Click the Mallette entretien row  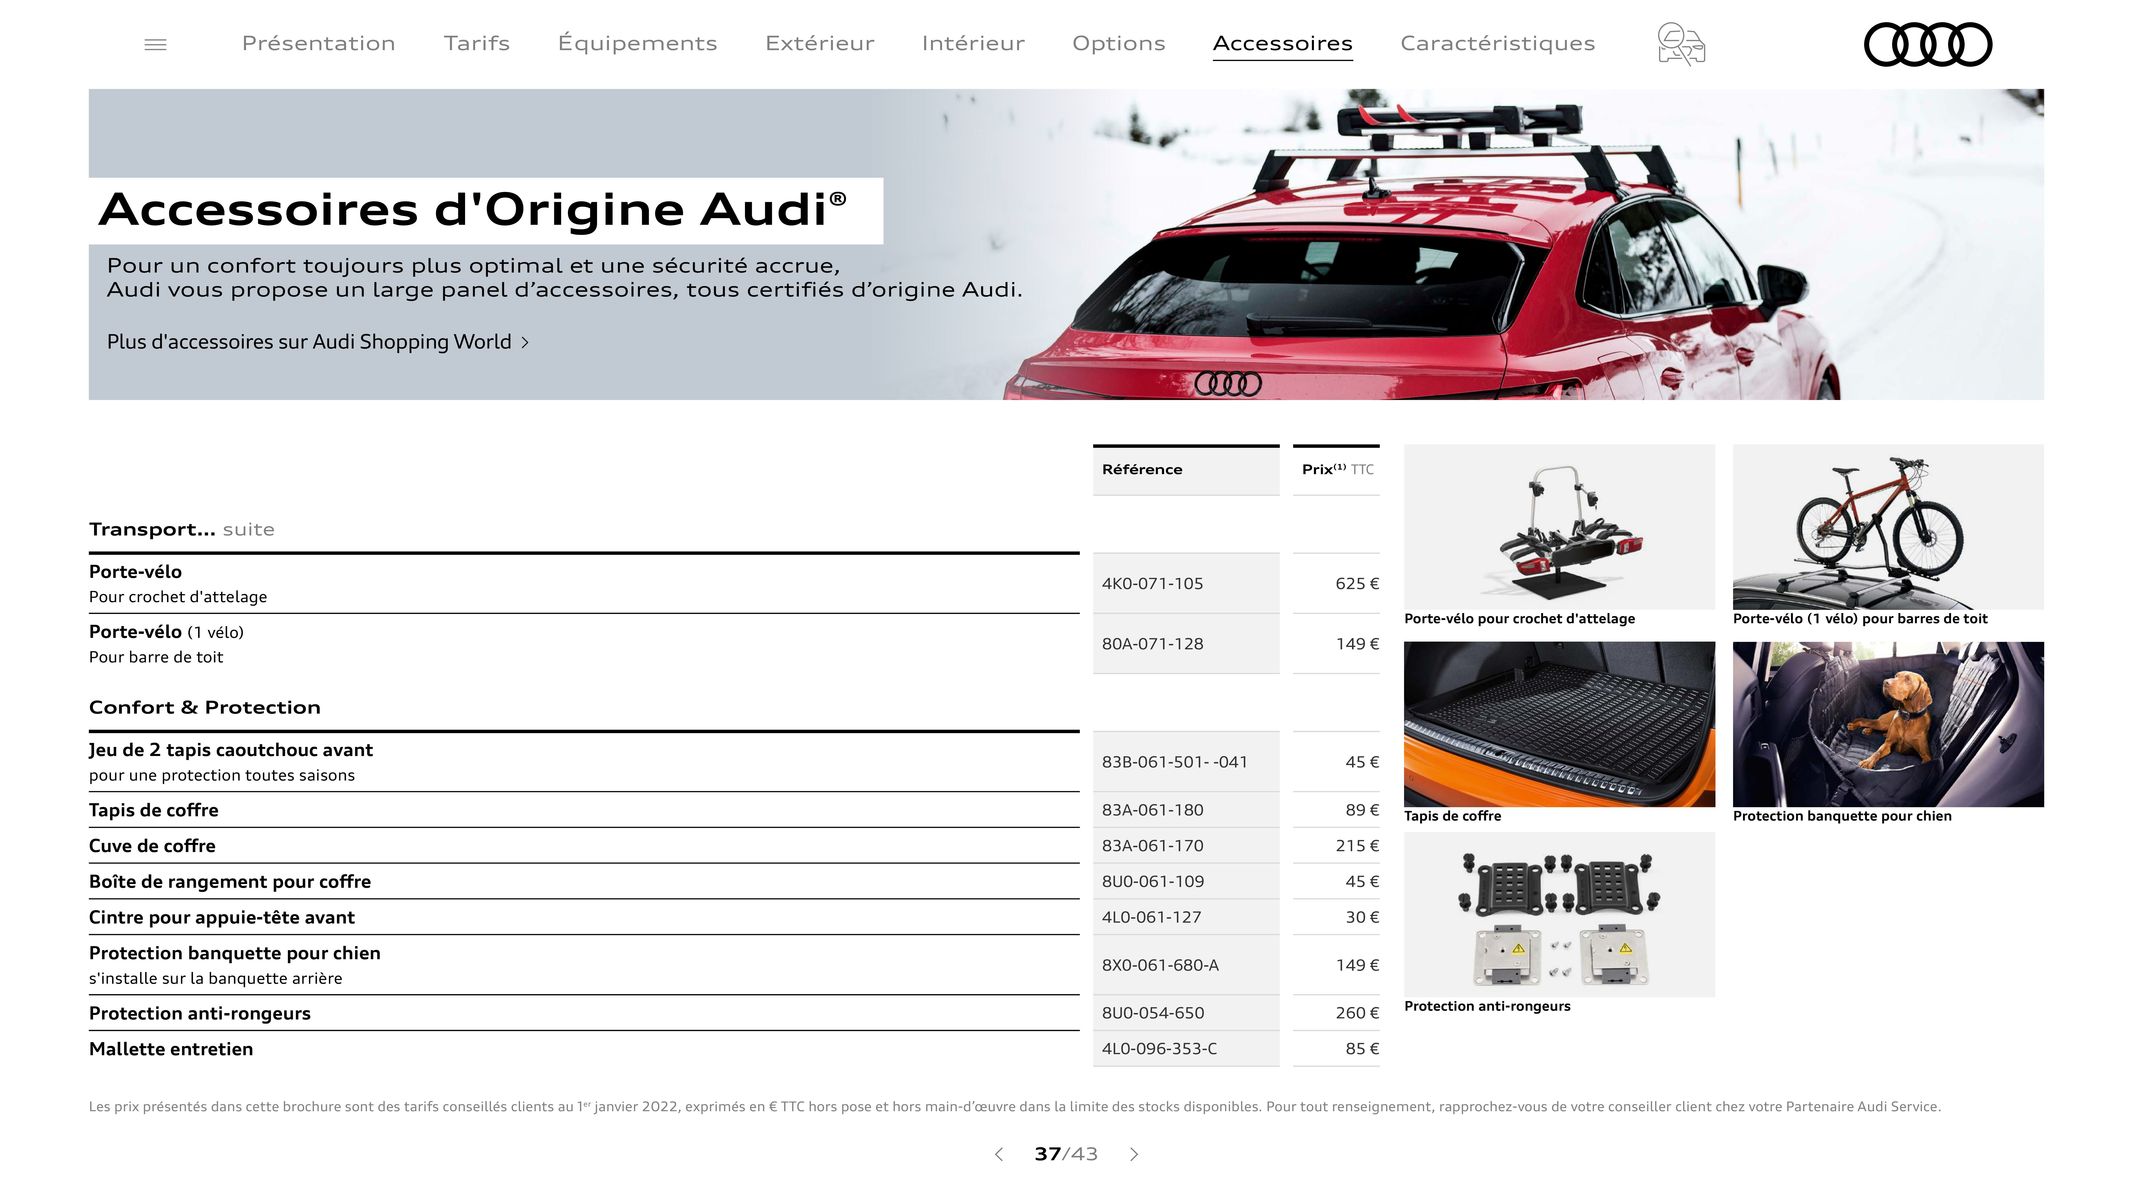tap(584, 1049)
